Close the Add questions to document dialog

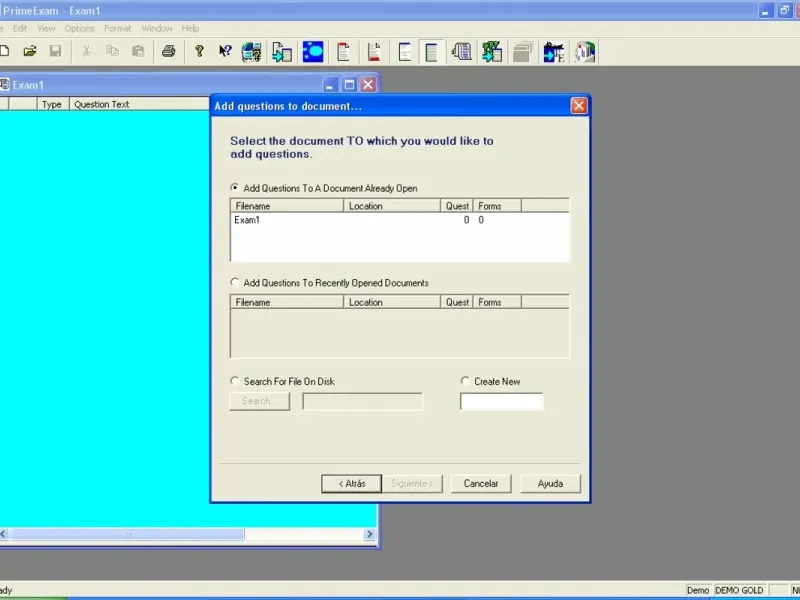[579, 106]
